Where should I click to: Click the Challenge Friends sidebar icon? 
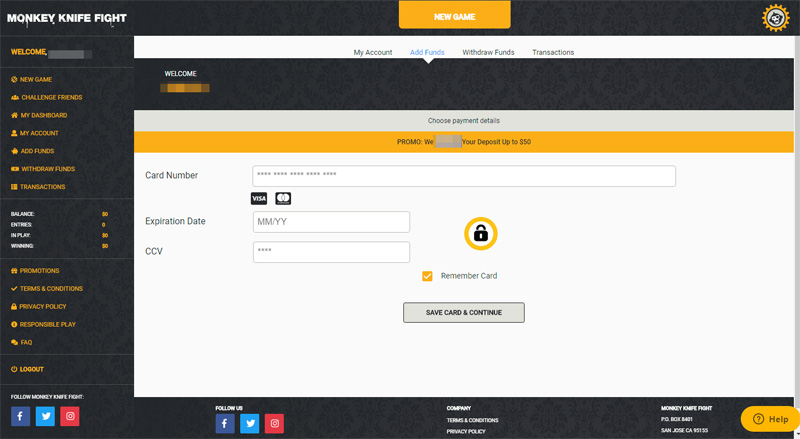15,97
